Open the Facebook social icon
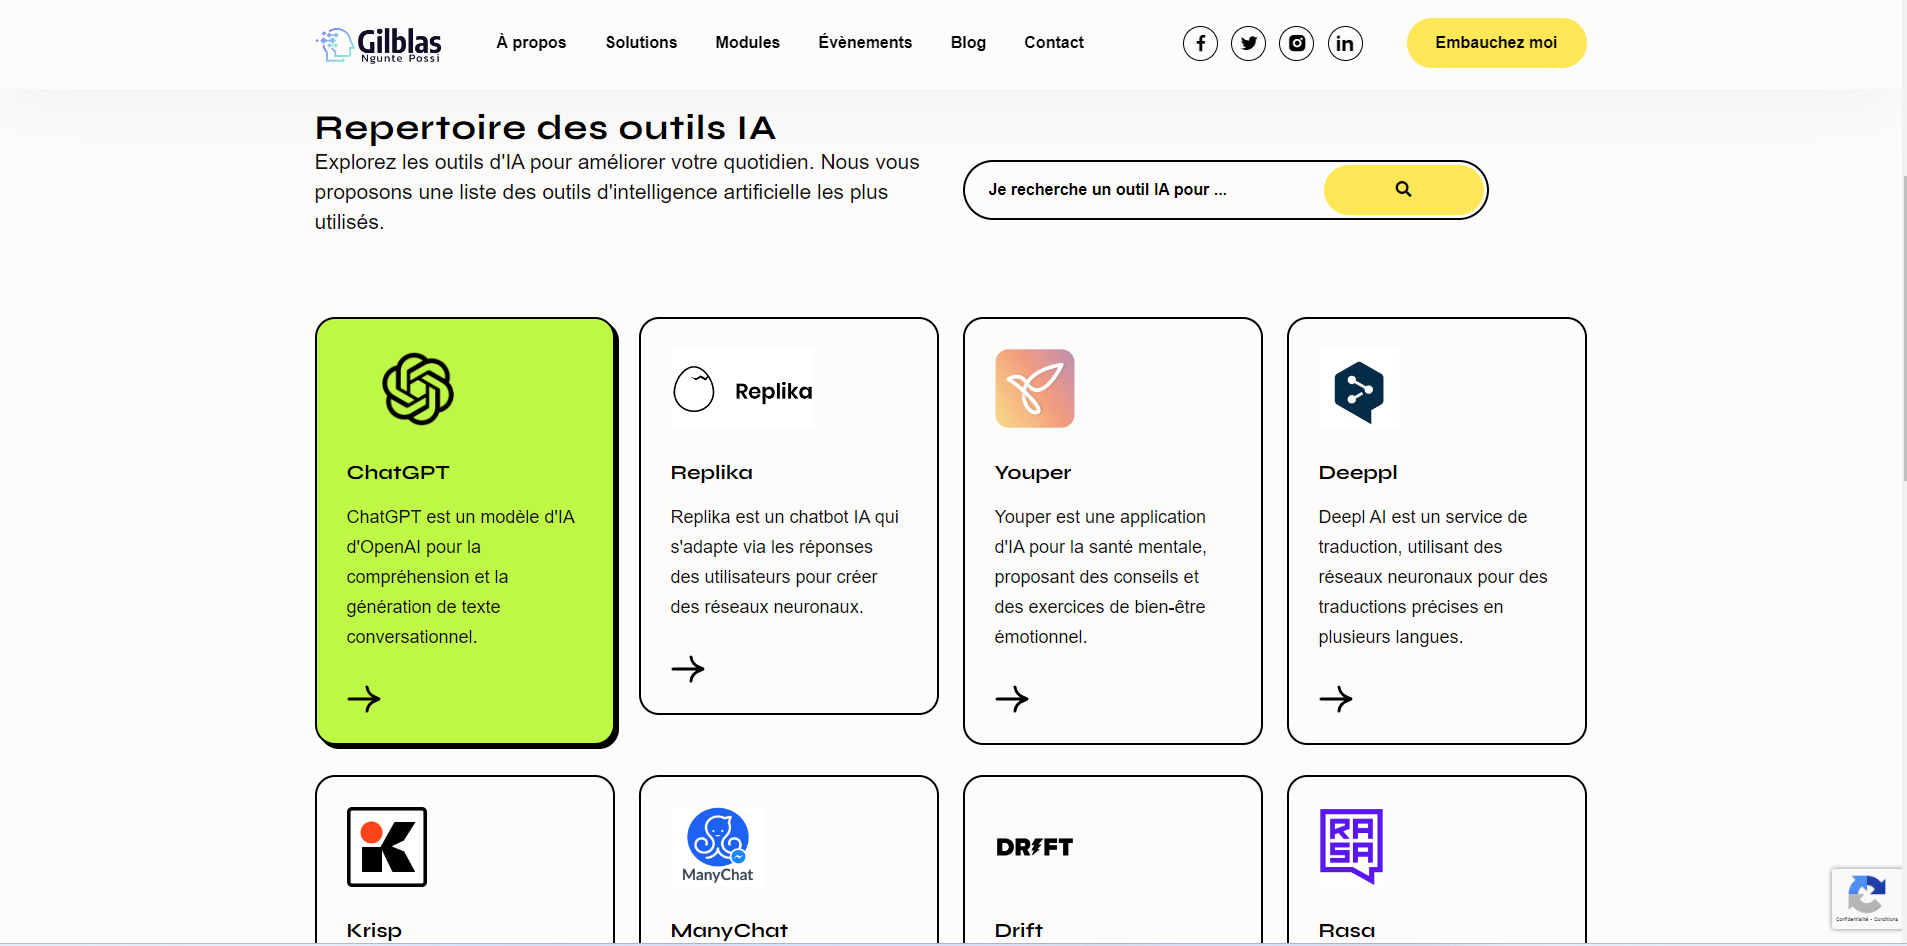Screen dimensions: 1907x946 pyautogui.click(x=1200, y=43)
